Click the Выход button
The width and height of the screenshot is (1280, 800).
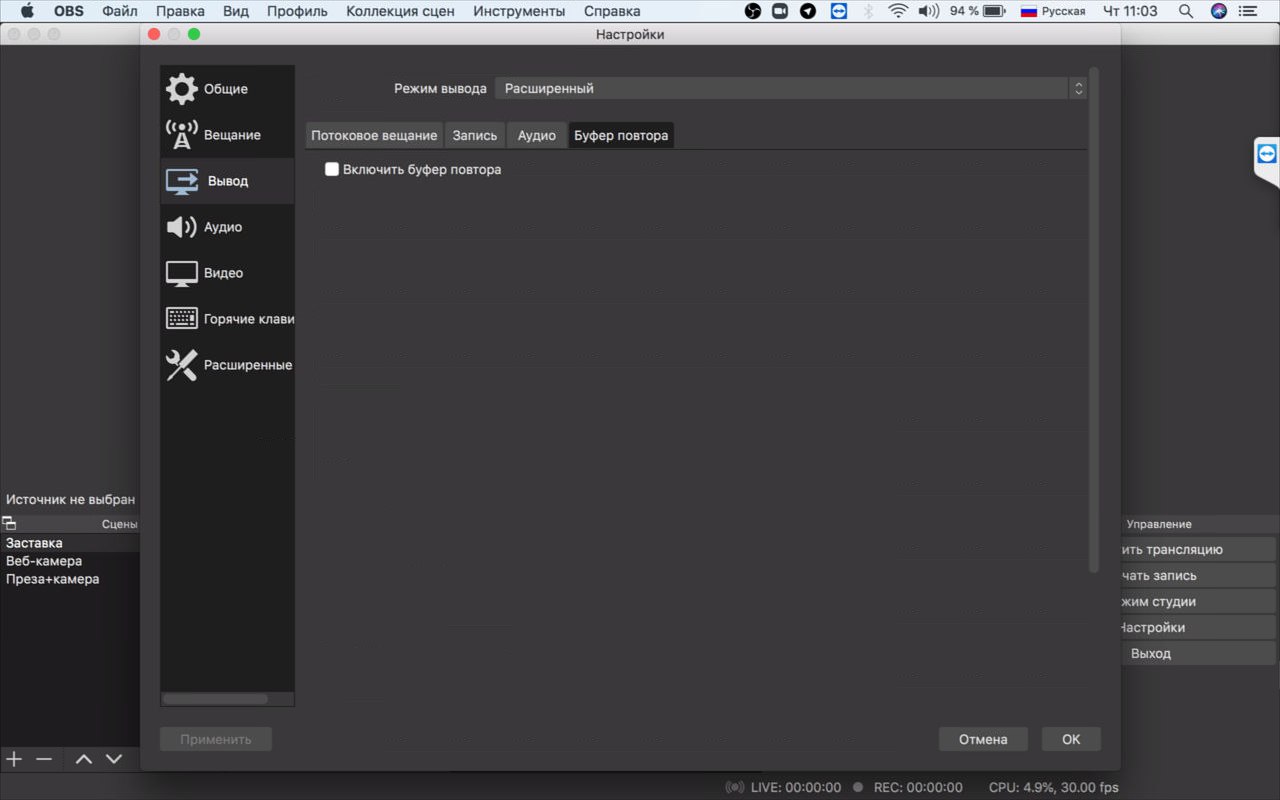(1198, 653)
